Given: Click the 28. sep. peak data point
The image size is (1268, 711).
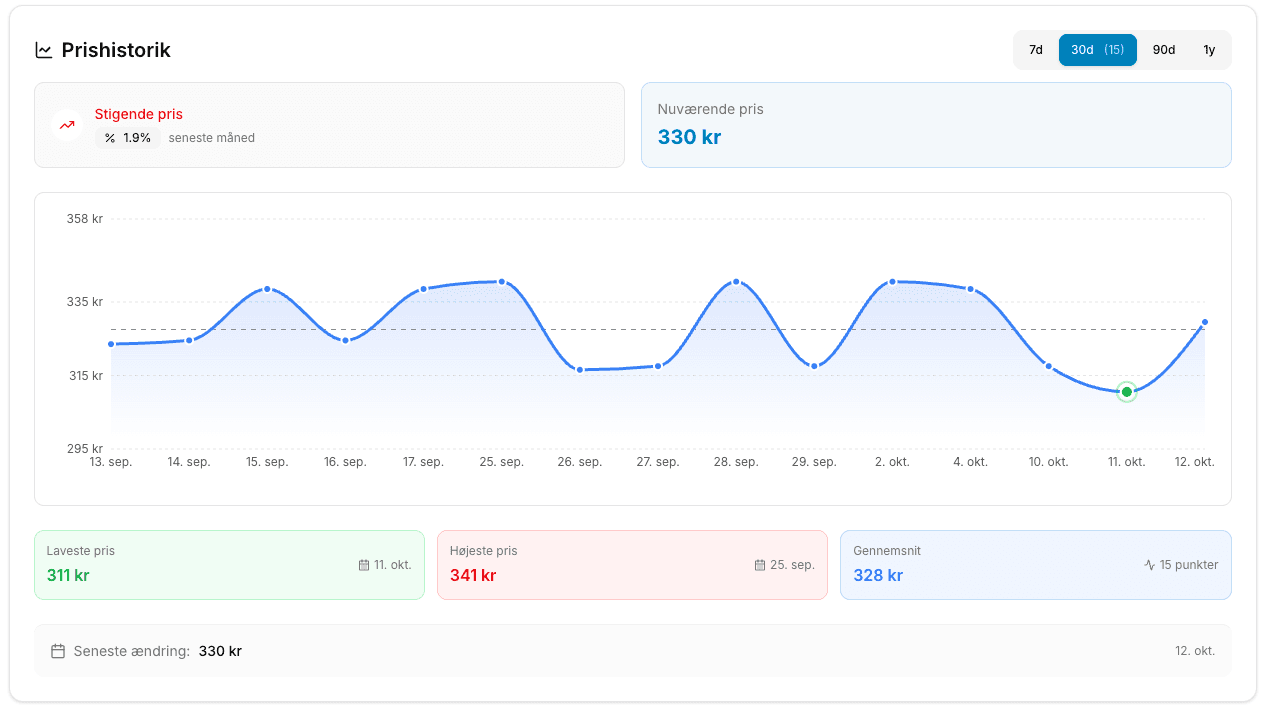Looking at the screenshot, I should pos(736,282).
